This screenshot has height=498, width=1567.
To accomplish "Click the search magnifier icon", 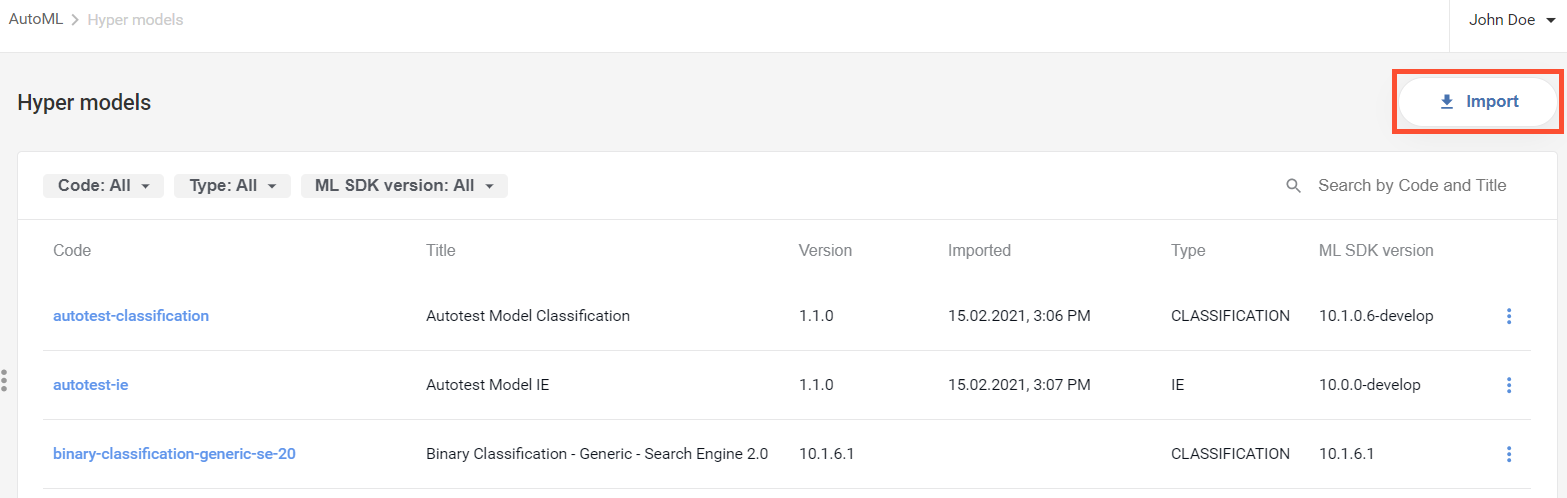I will [x=1294, y=186].
